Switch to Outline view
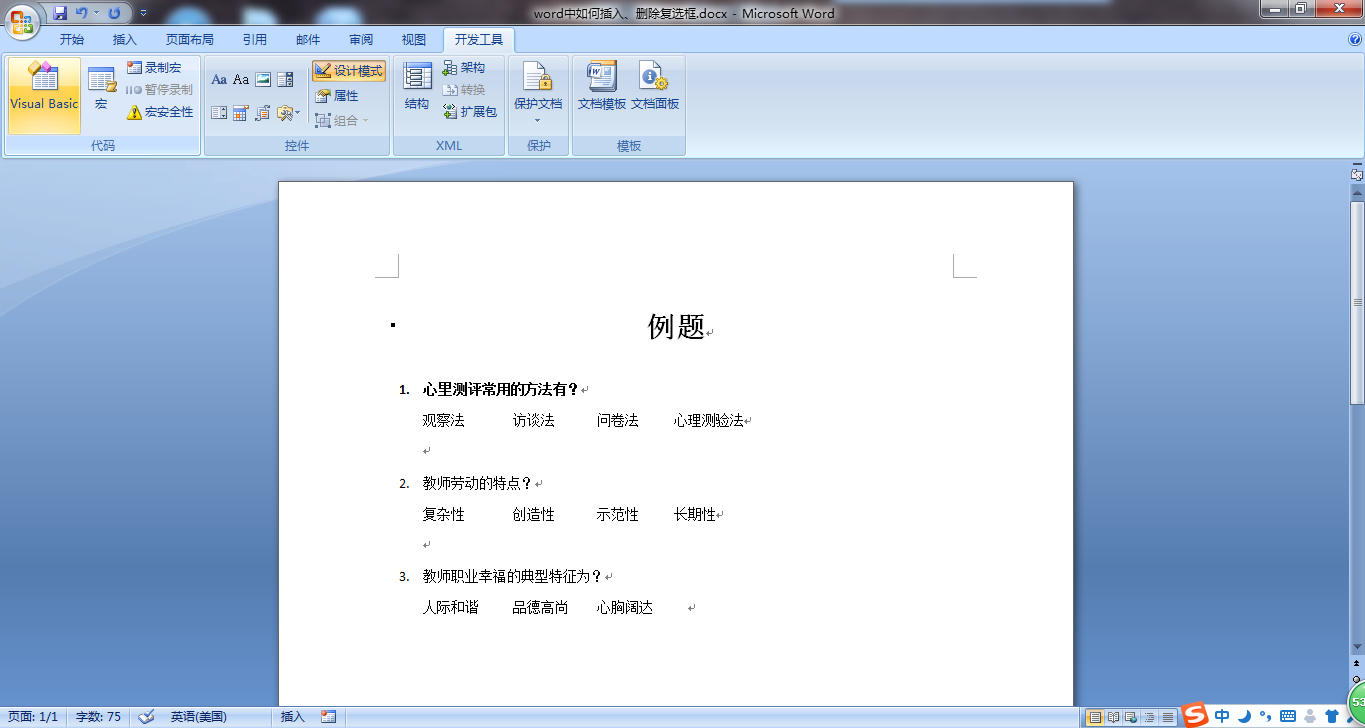1365x728 pixels. click(1149, 717)
